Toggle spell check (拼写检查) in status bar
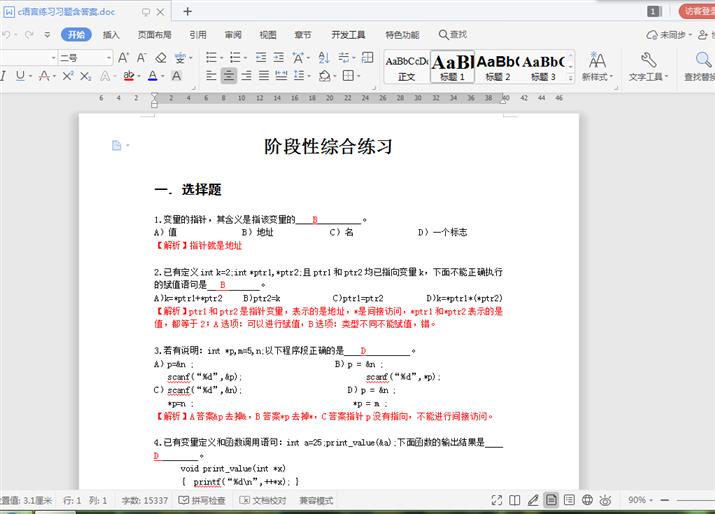 tap(203, 500)
